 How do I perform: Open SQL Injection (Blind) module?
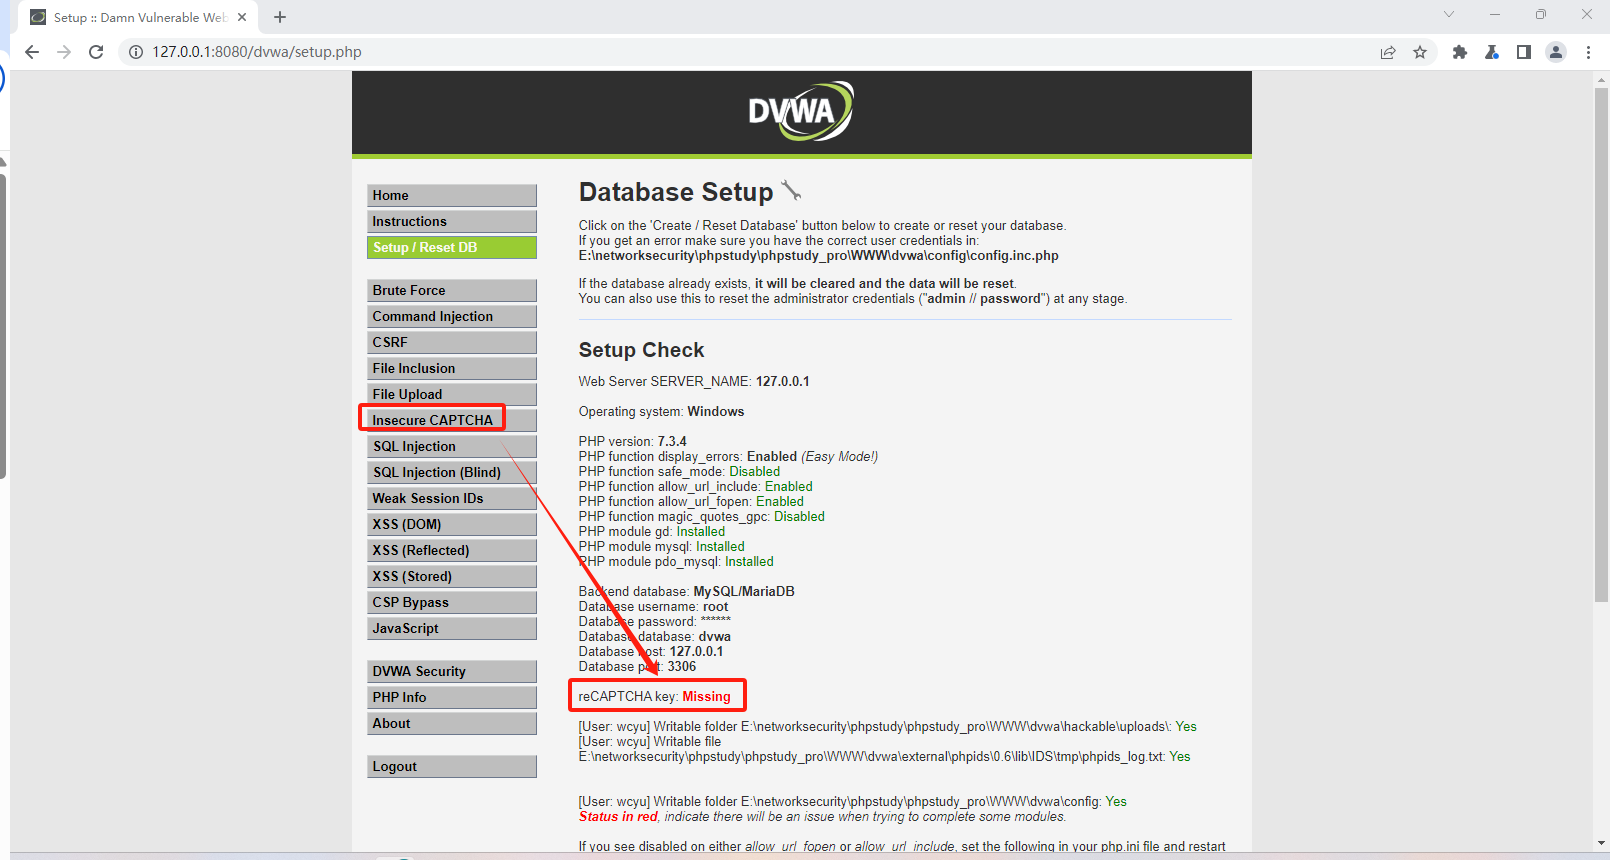pos(452,472)
